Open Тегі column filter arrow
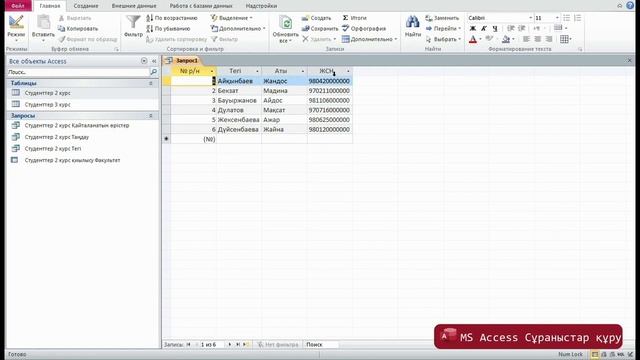 click(x=257, y=71)
